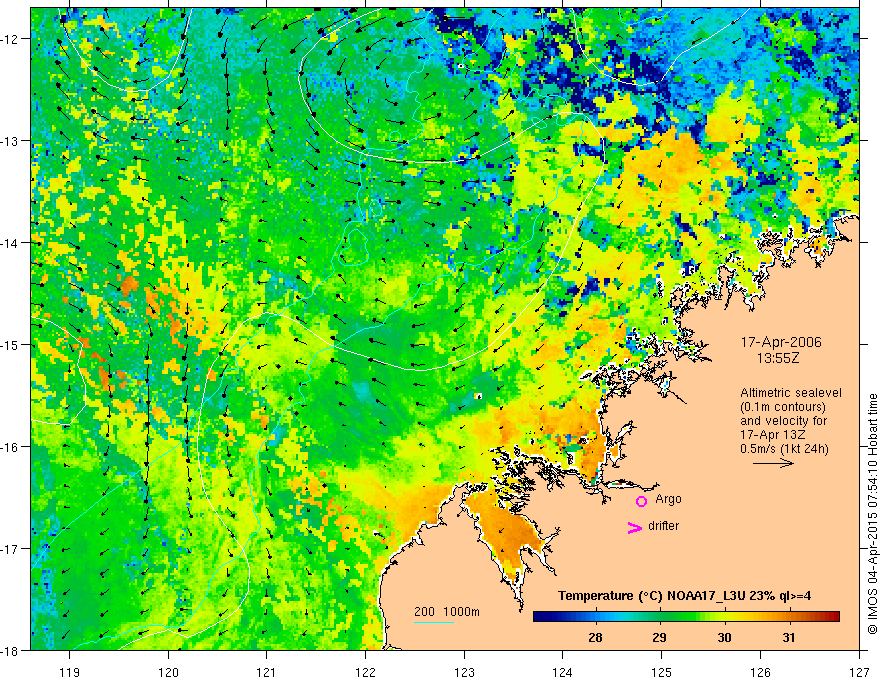Click longitude label 122 on bottom axis
The image size is (880, 680).
[x=365, y=673]
